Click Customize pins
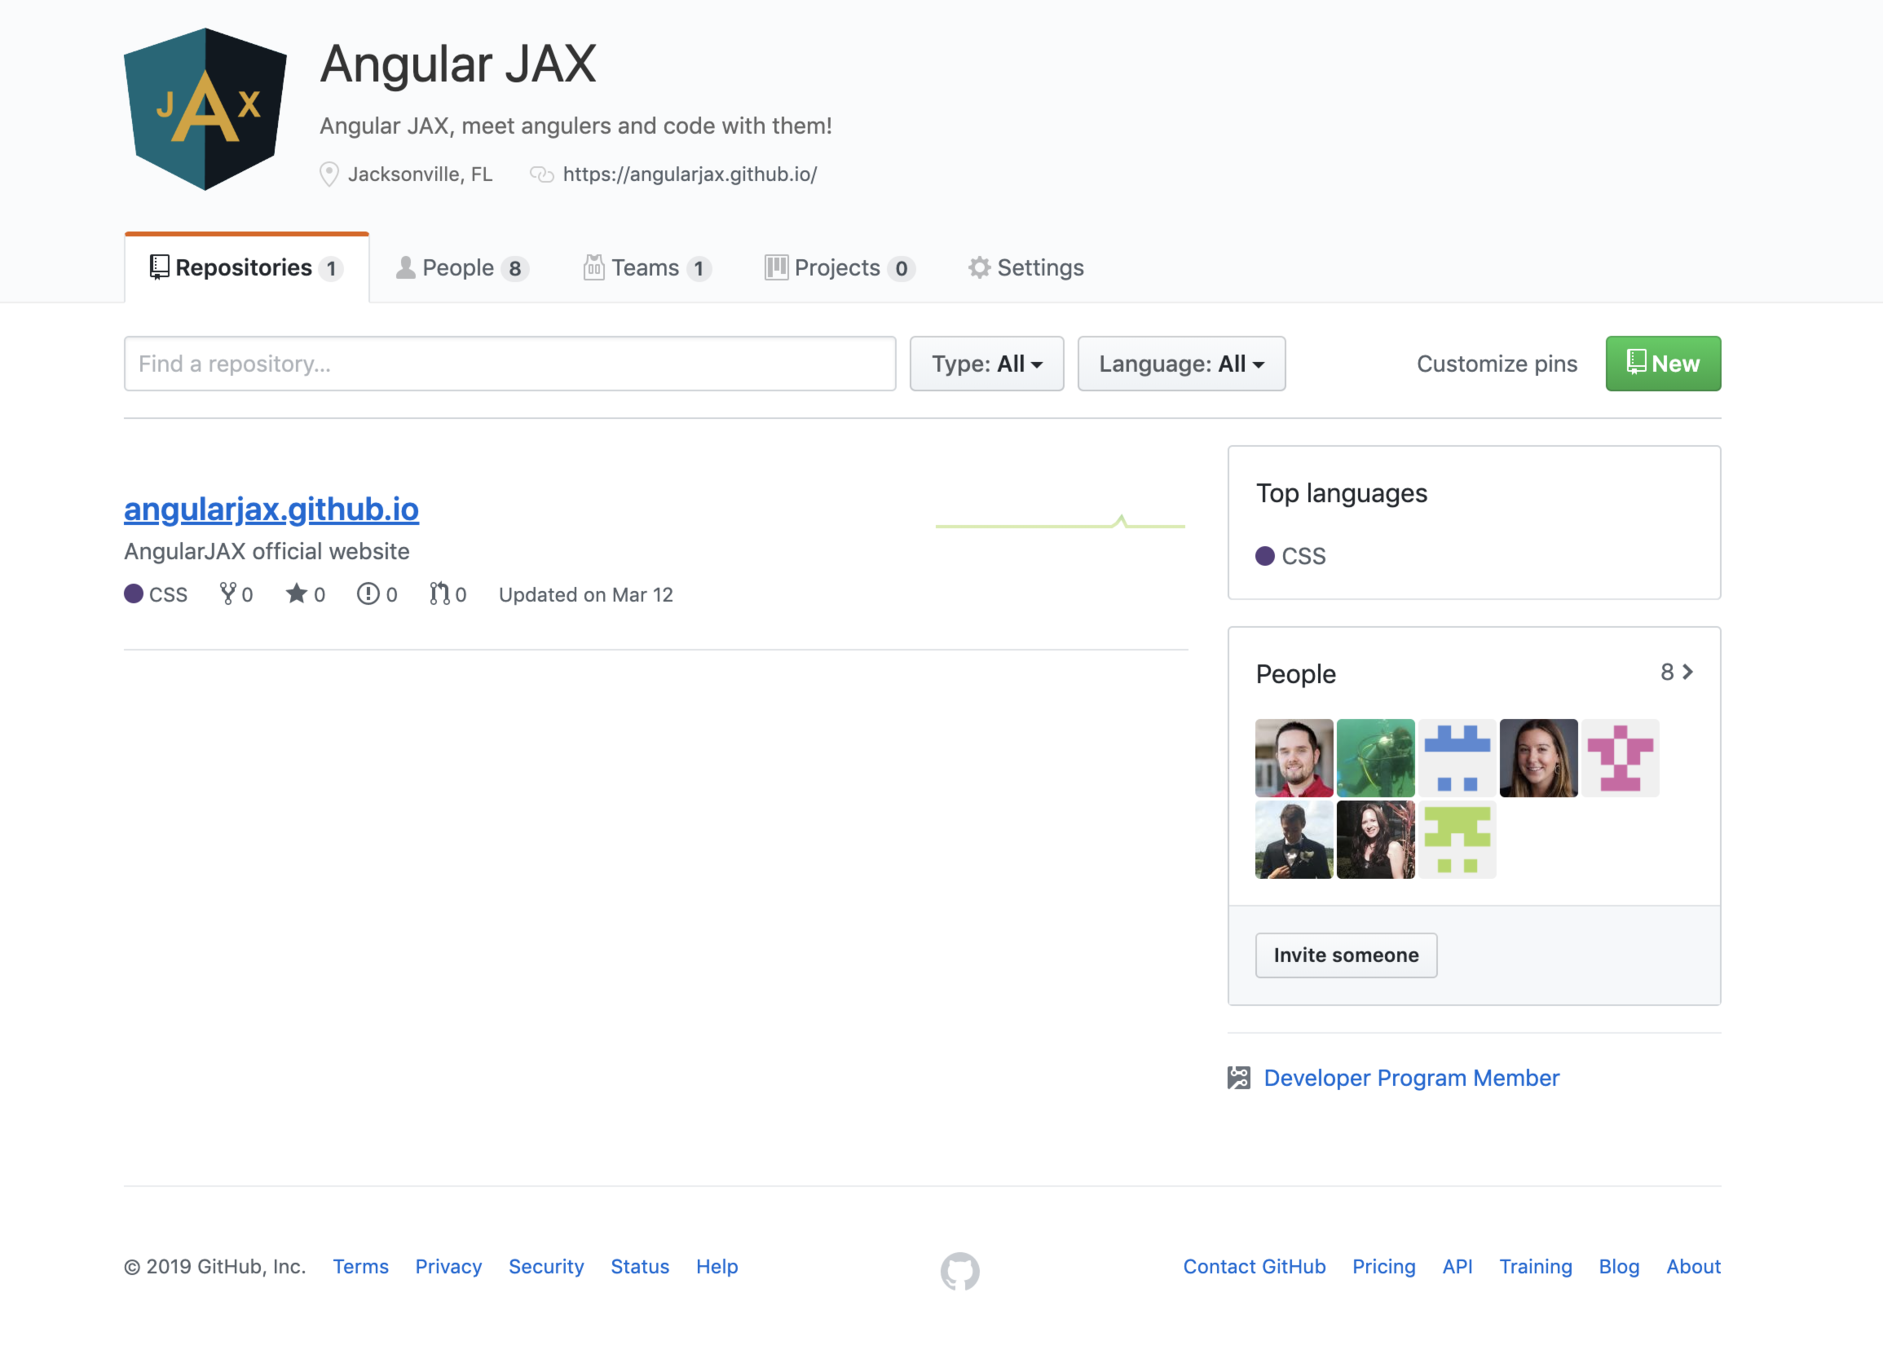The height and width of the screenshot is (1350, 1883). coord(1497,364)
